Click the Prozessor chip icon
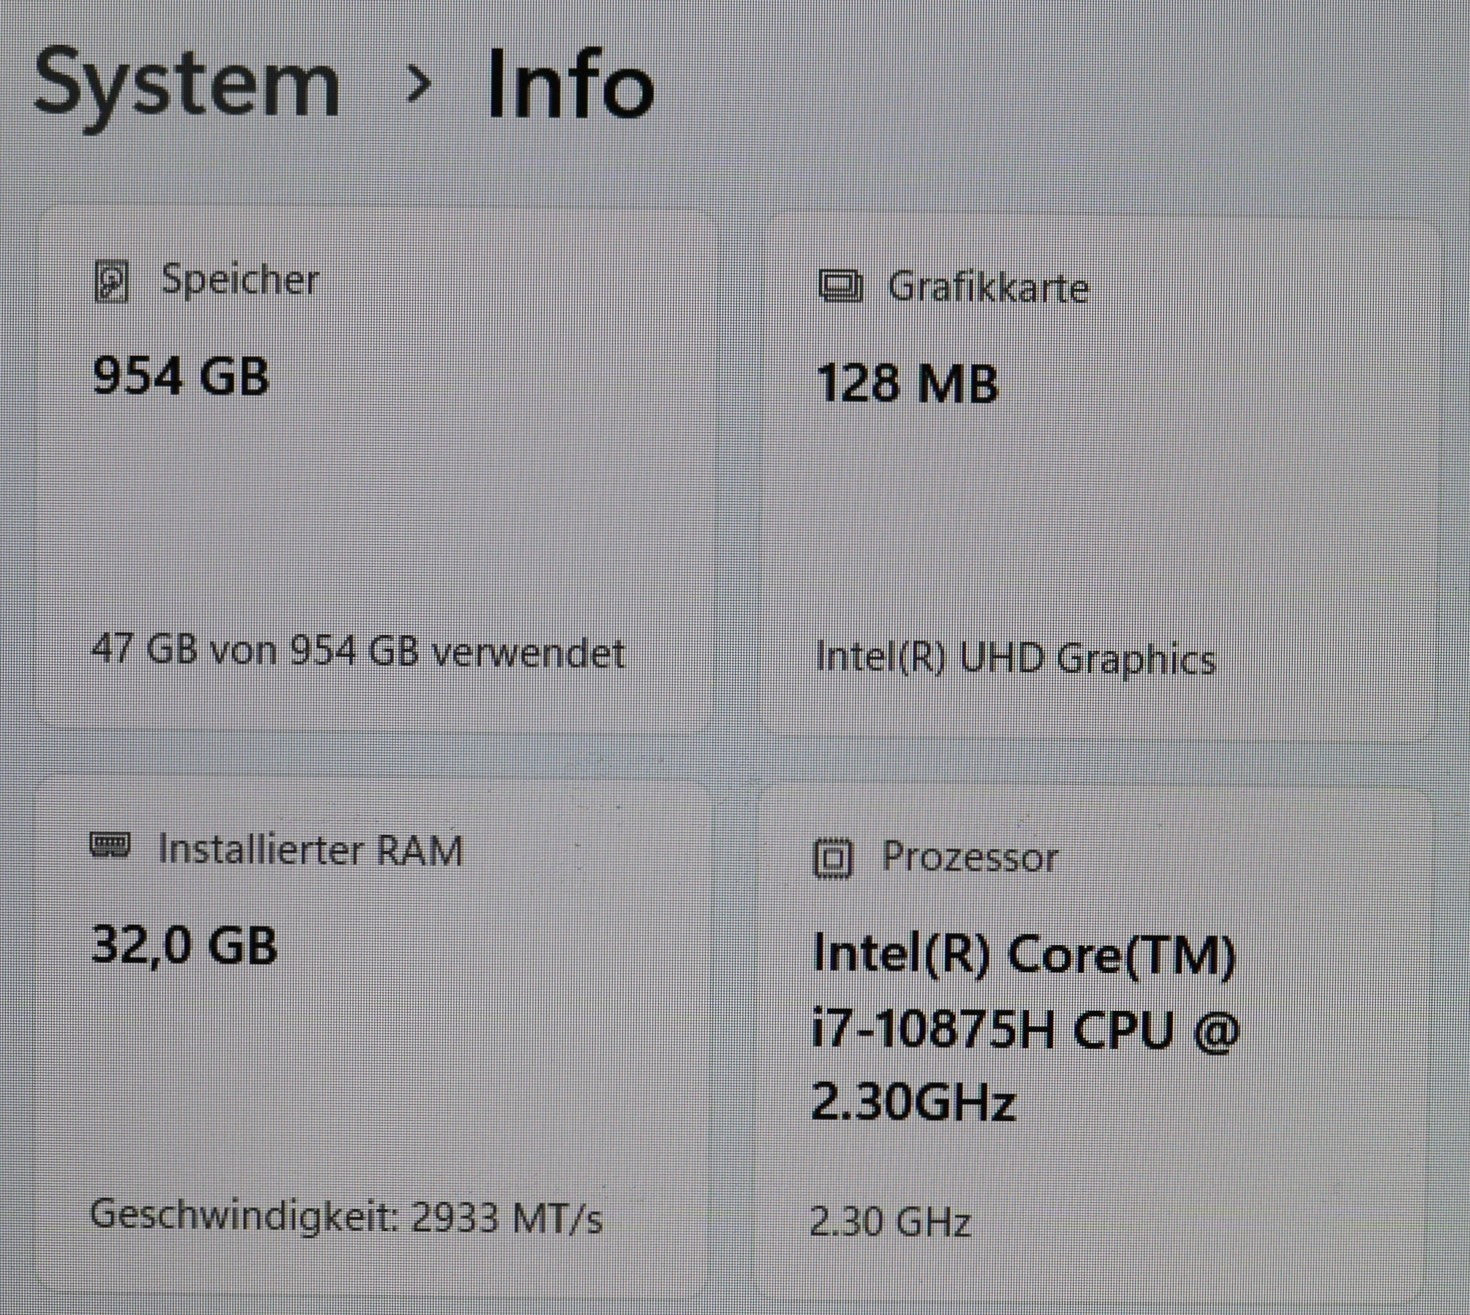 pyautogui.click(x=833, y=858)
